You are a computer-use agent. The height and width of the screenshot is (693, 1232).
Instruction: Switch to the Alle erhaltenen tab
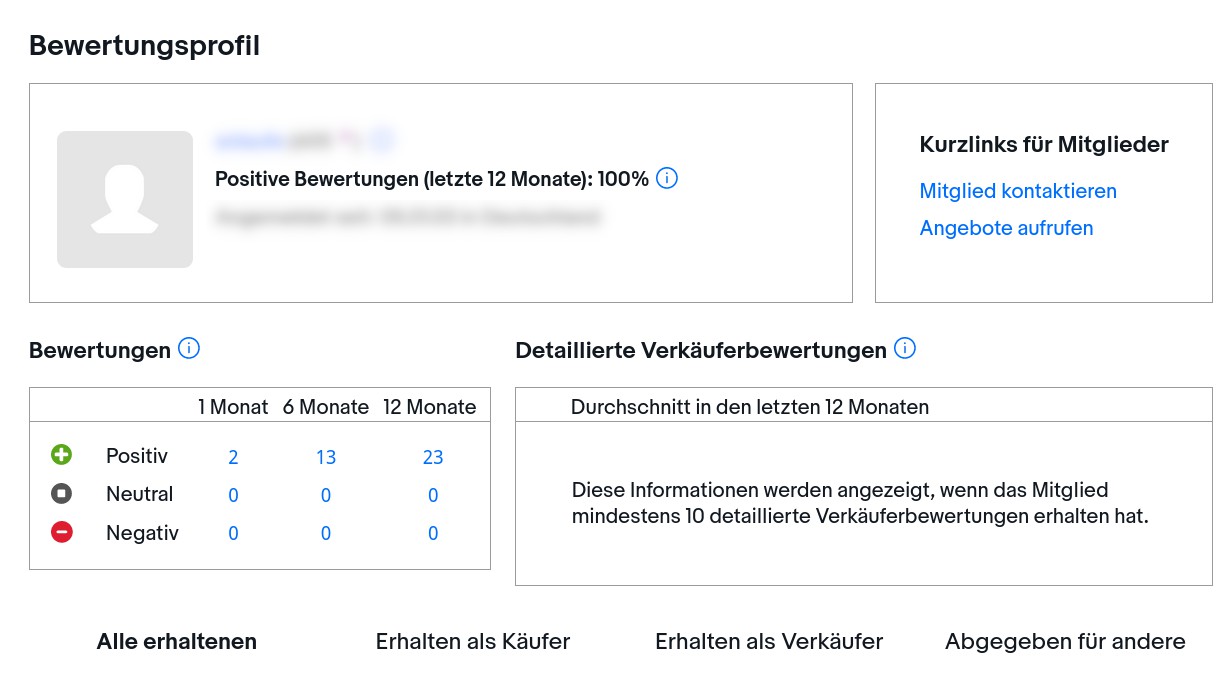pos(177,642)
